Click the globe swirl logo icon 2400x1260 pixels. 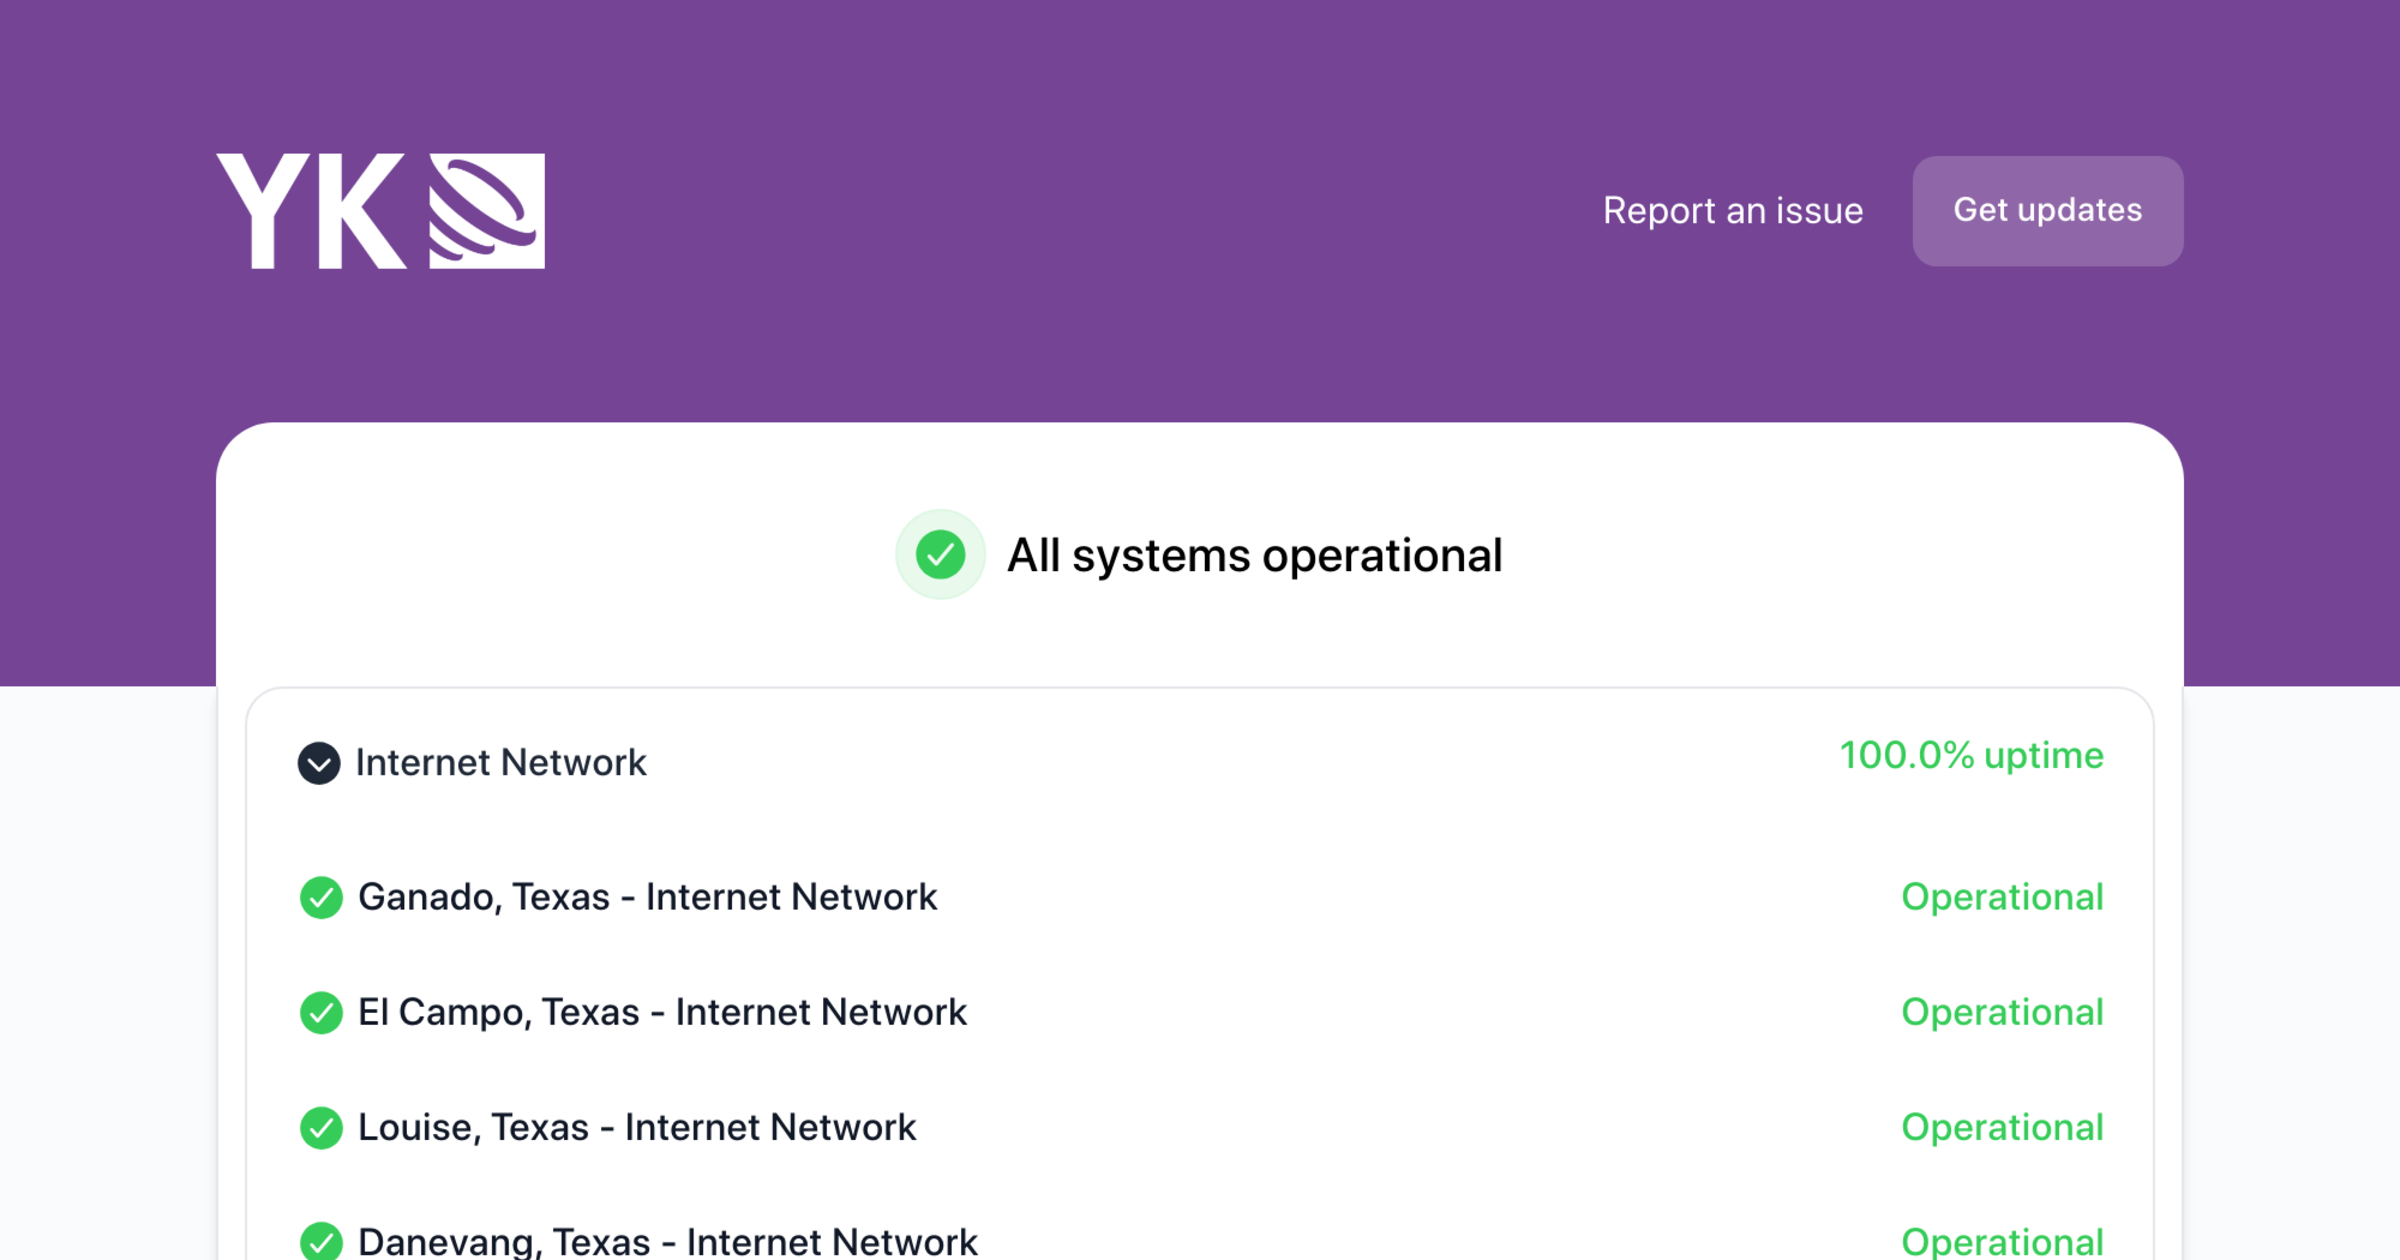pos(487,211)
